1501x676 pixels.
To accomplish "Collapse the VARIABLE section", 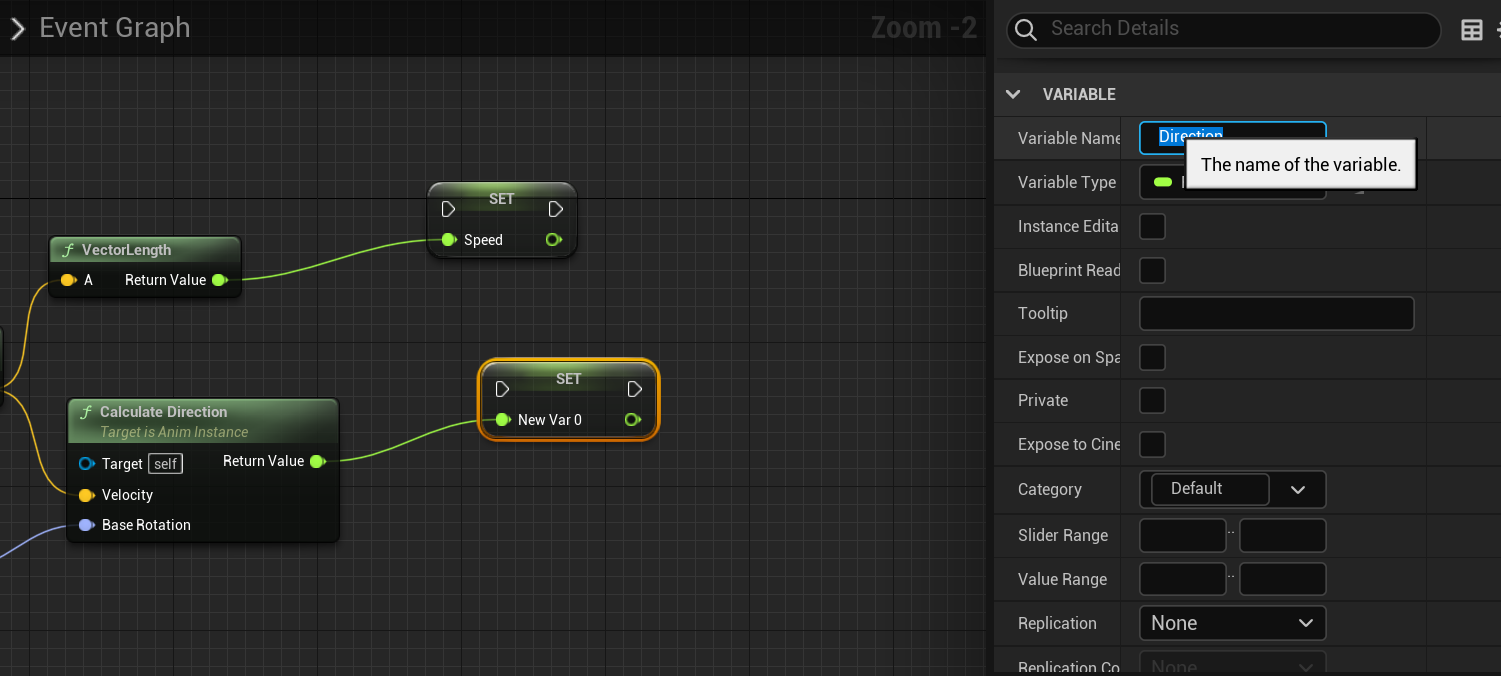I will tap(1013, 94).
